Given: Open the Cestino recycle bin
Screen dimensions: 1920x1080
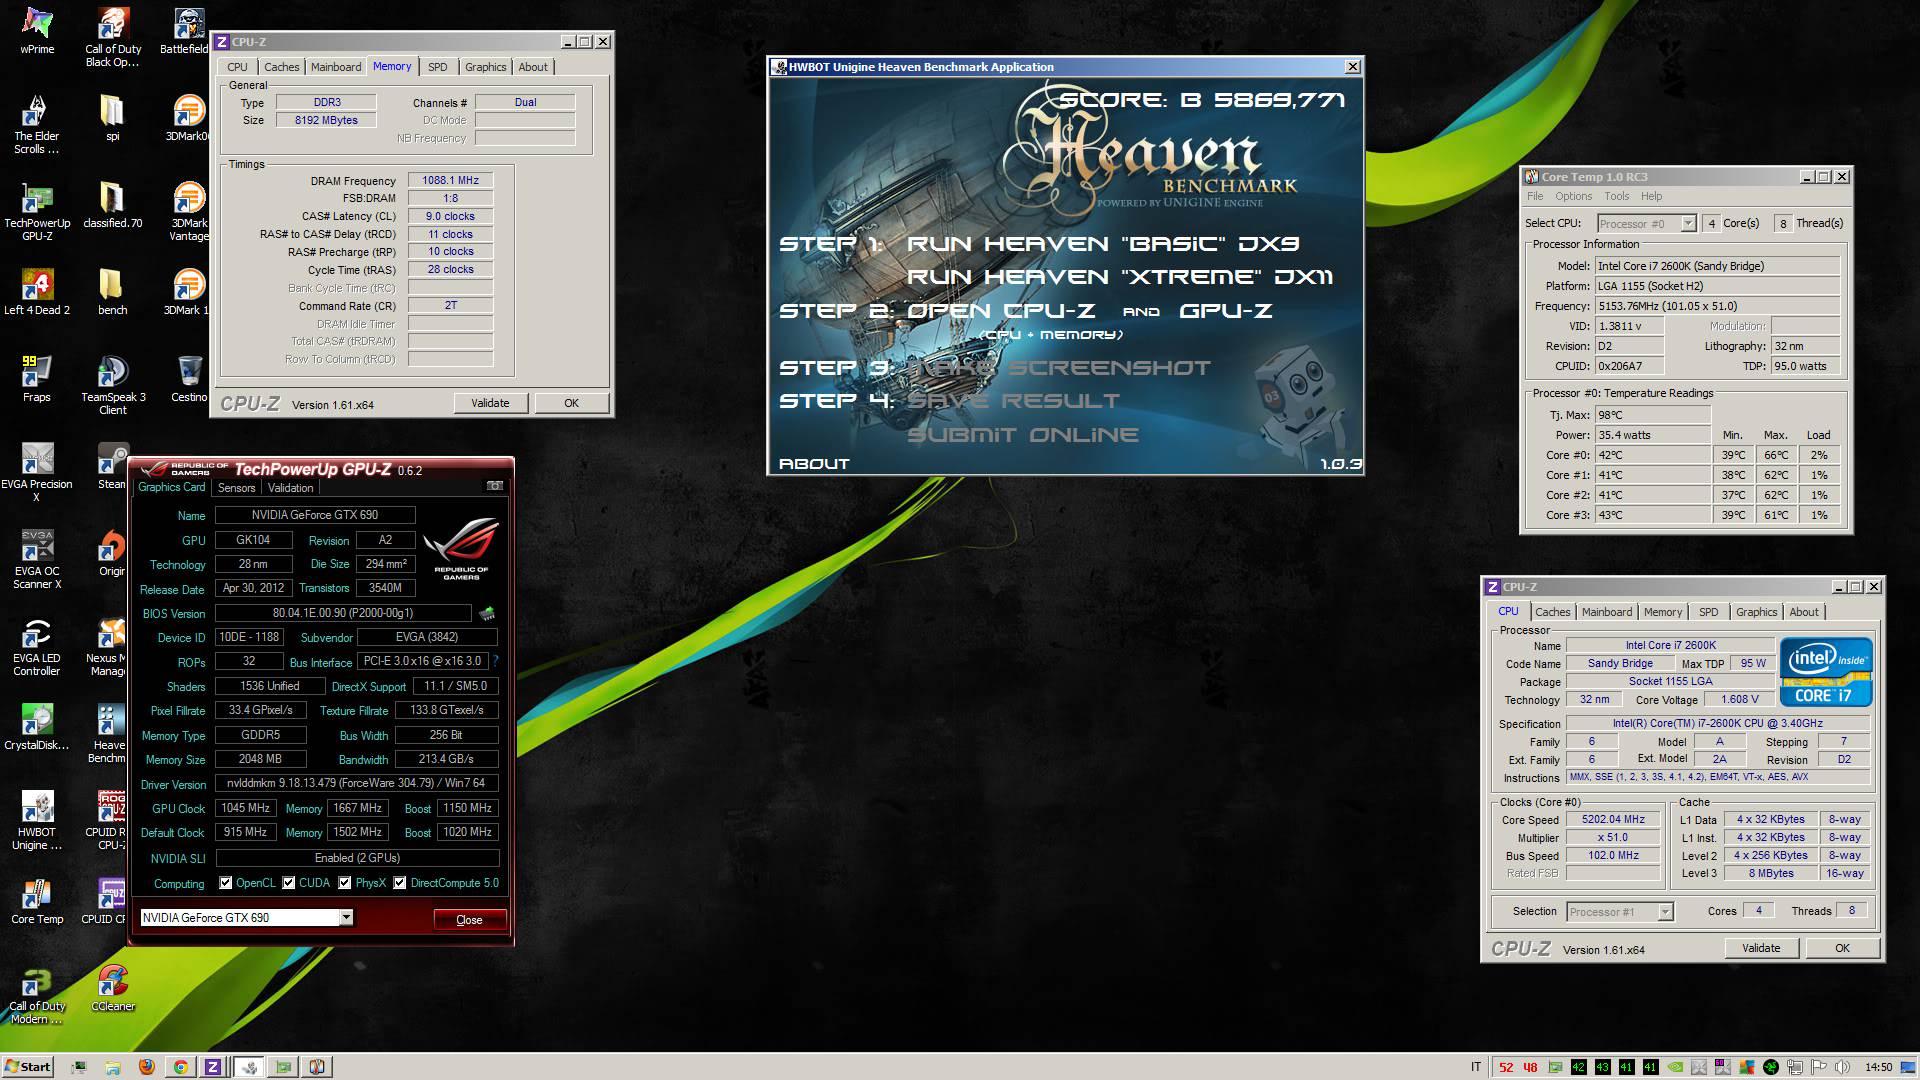Looking at the screenshot, I should coord(189,380).
